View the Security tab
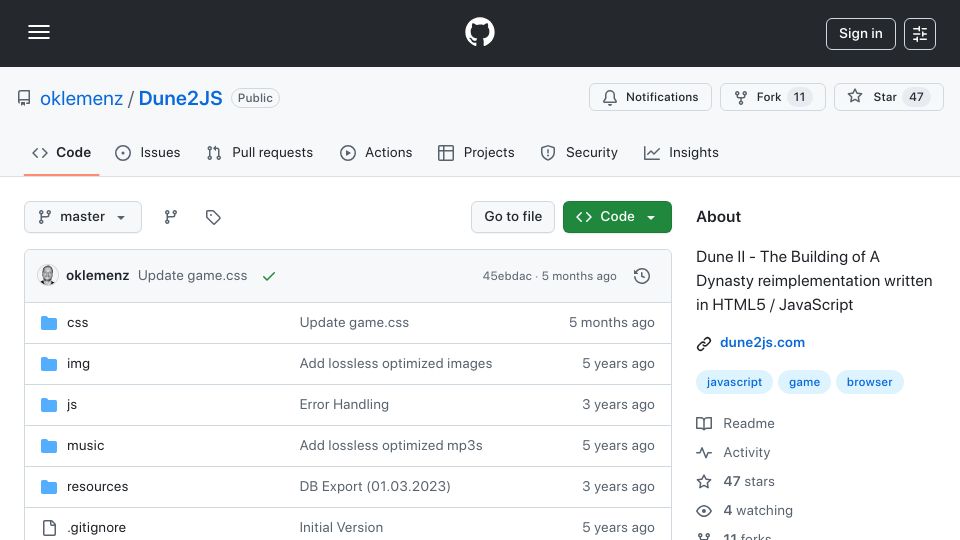The width and height of the screenshot is (960, 540). click(x=579, y=152)
